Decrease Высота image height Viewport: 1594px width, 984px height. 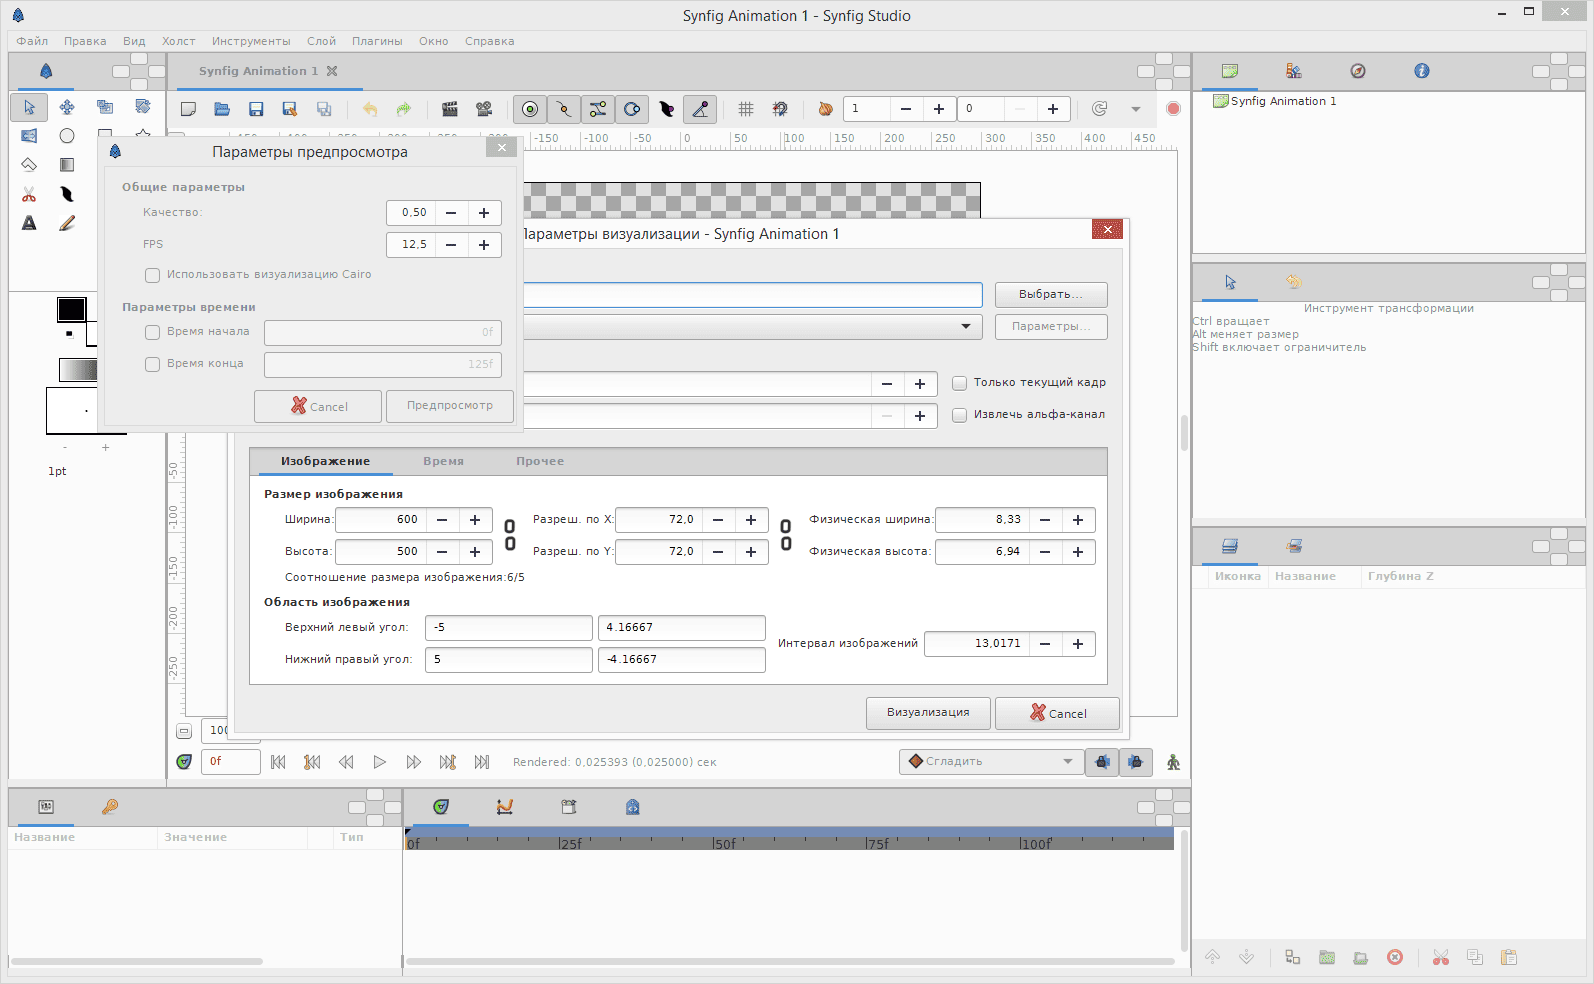click(x=442, y=552)
